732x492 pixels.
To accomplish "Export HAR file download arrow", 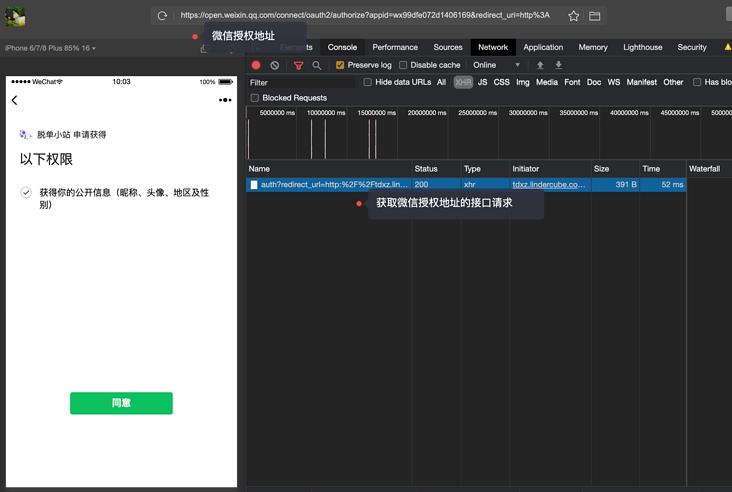I will tap(558, 65).
